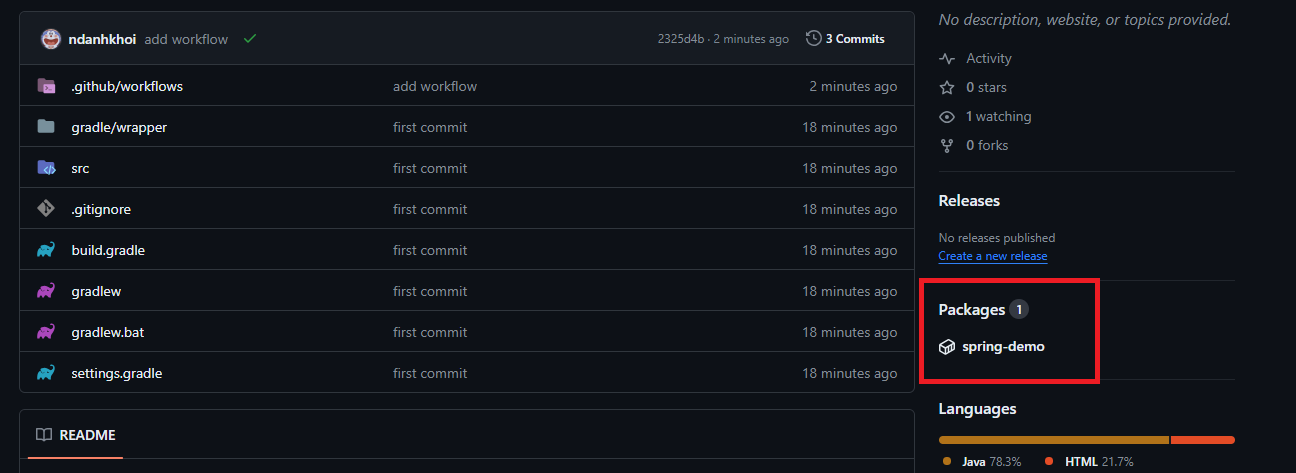This screenshot has height=473, width=1296.
Task: Click the 0 stars link
Action: [x=986, y=88]
